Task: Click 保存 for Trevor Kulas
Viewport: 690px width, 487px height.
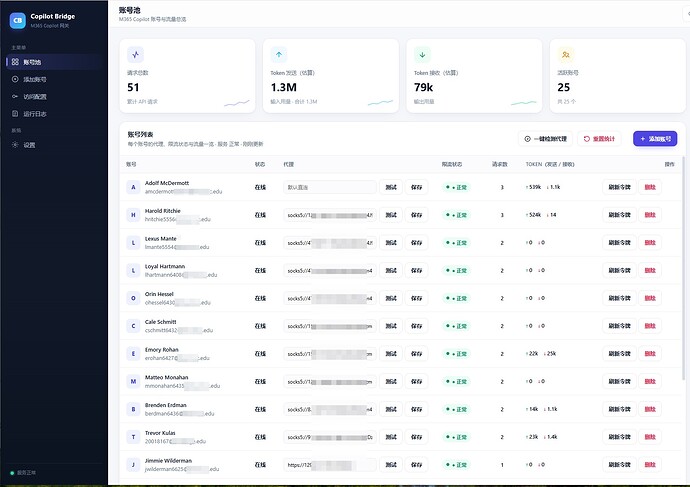Action: 416,437
